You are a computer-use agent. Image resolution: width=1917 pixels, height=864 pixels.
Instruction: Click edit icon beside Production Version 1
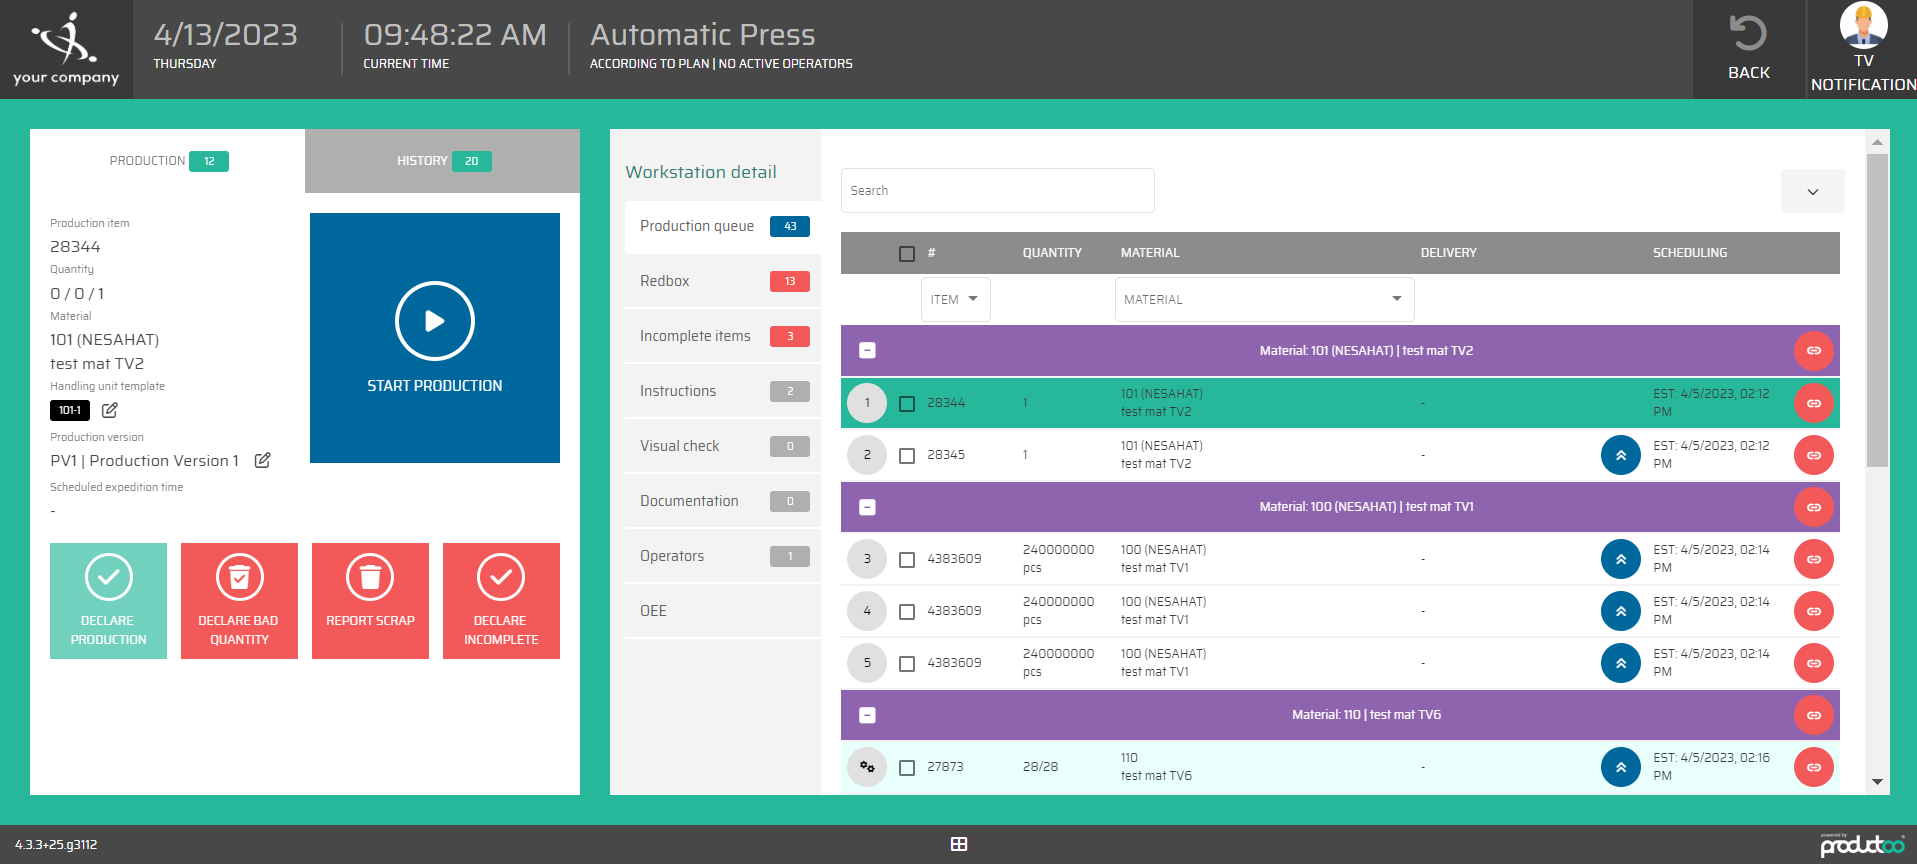tap(262, 460)
